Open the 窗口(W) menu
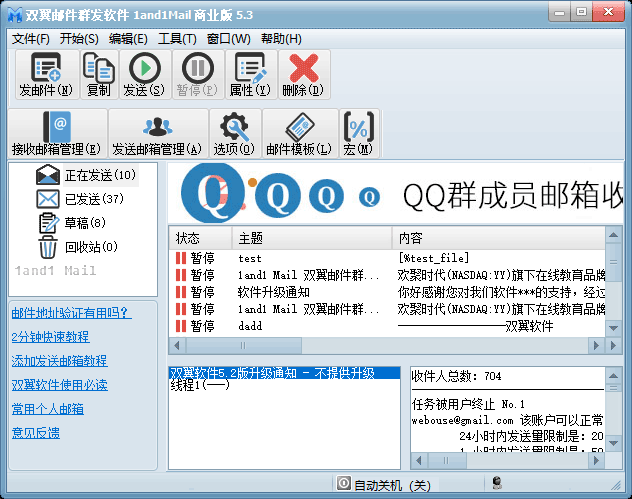The height and width of the screenshot is (499, 632). pos(229,39)
